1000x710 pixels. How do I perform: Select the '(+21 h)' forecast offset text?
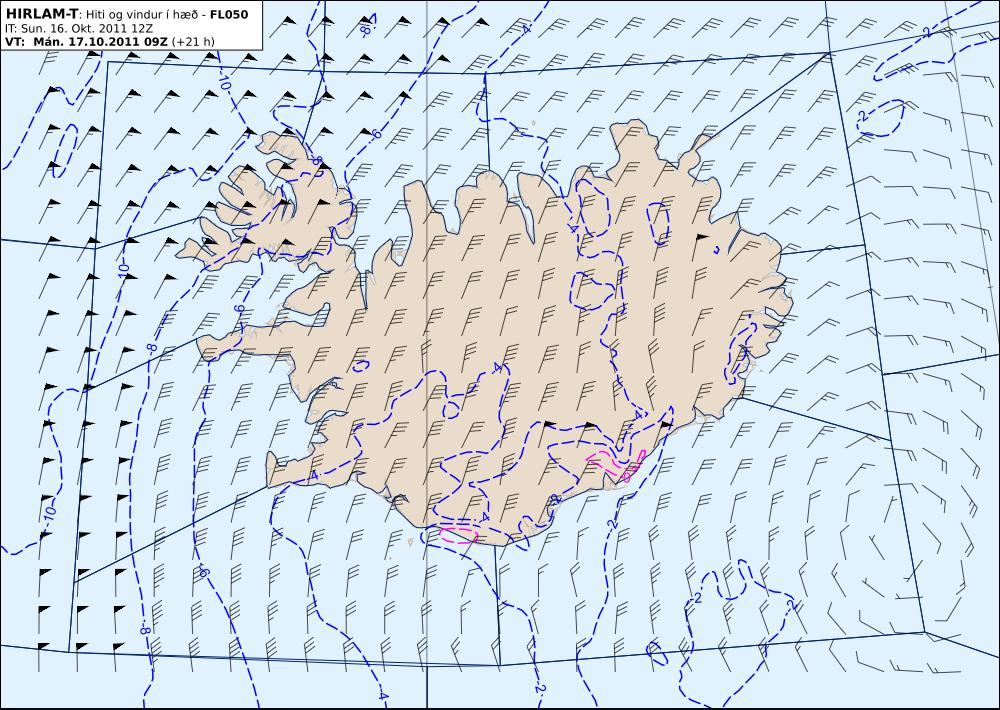coord(193,42)
